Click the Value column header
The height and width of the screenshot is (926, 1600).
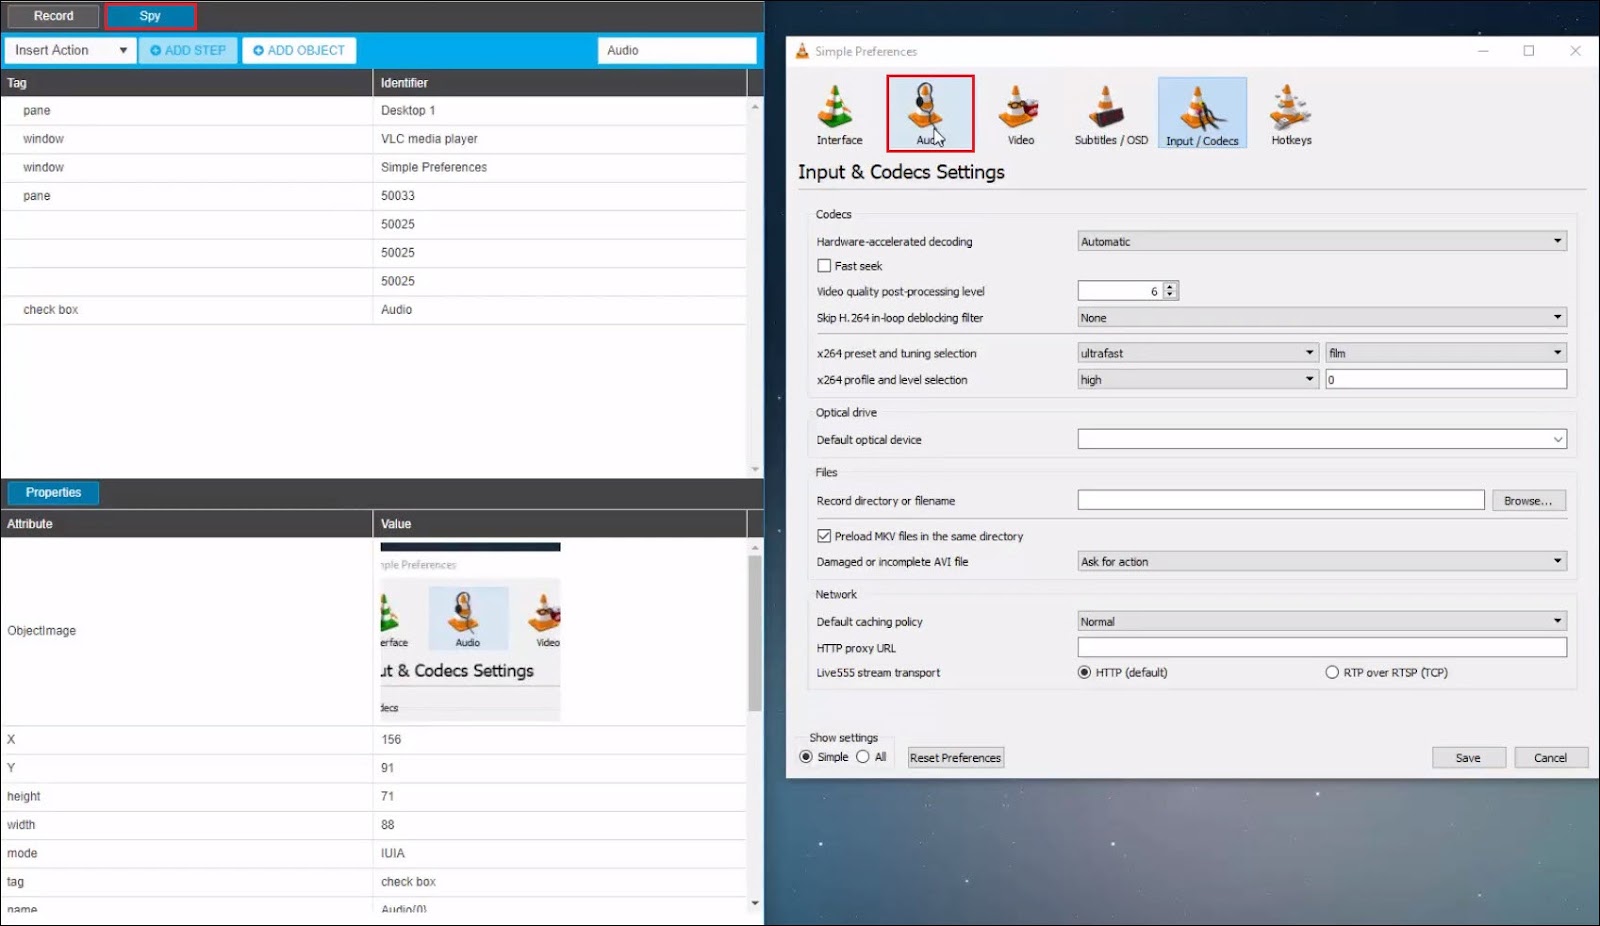[x=560, y=524]
